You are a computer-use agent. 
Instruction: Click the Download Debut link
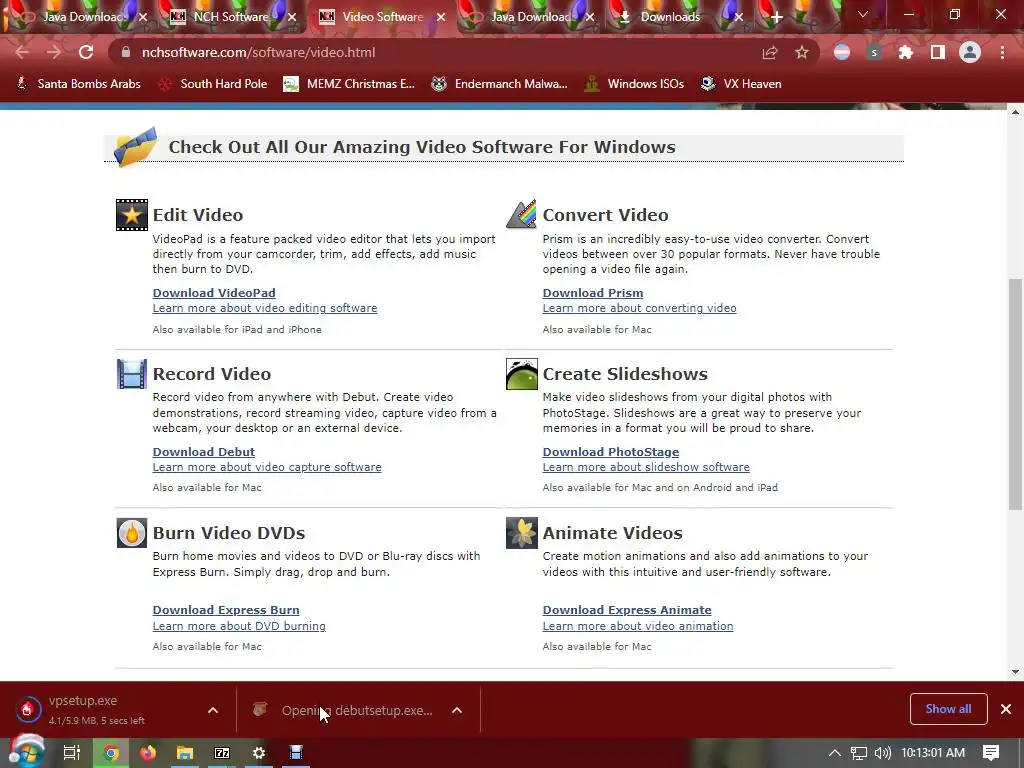coord(204,451)
